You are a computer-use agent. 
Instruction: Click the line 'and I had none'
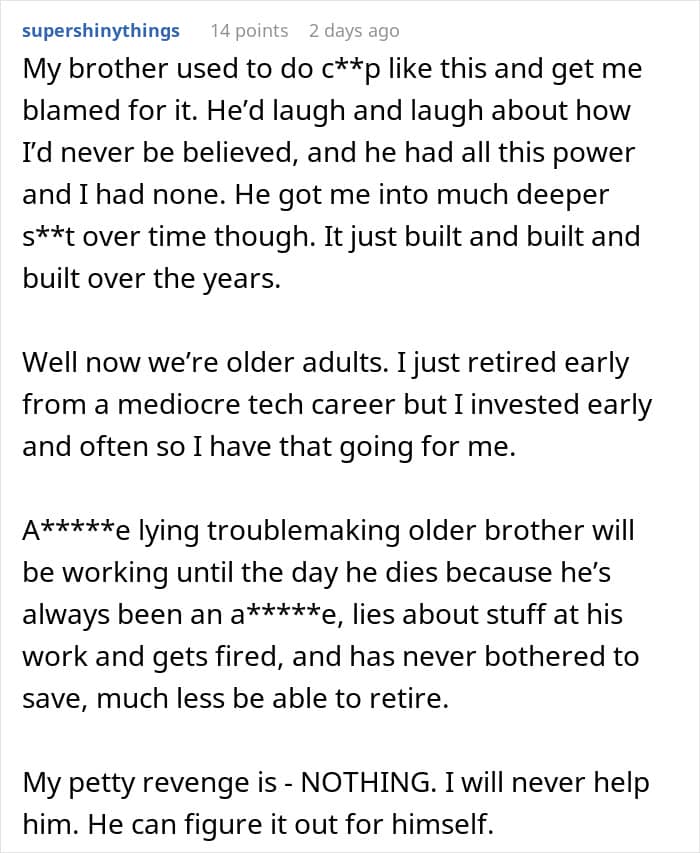click(315, 195)
